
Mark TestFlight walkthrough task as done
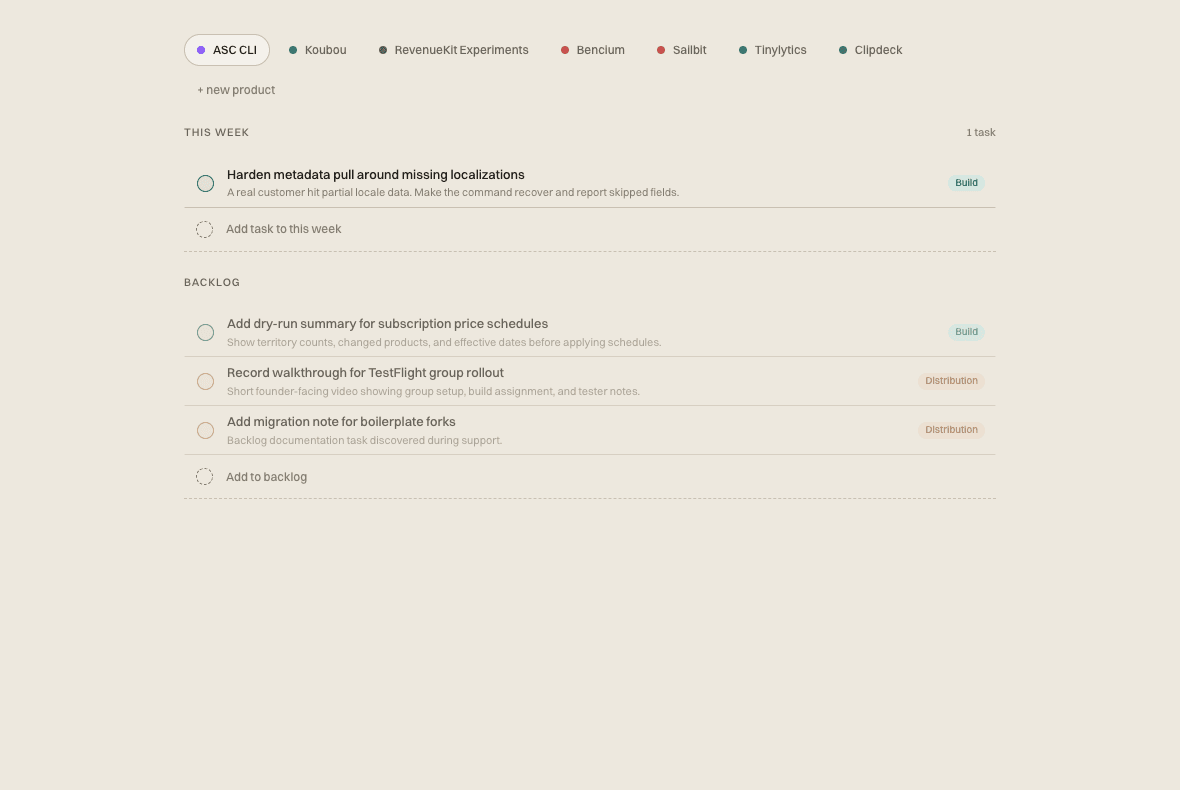coord(205,381)
